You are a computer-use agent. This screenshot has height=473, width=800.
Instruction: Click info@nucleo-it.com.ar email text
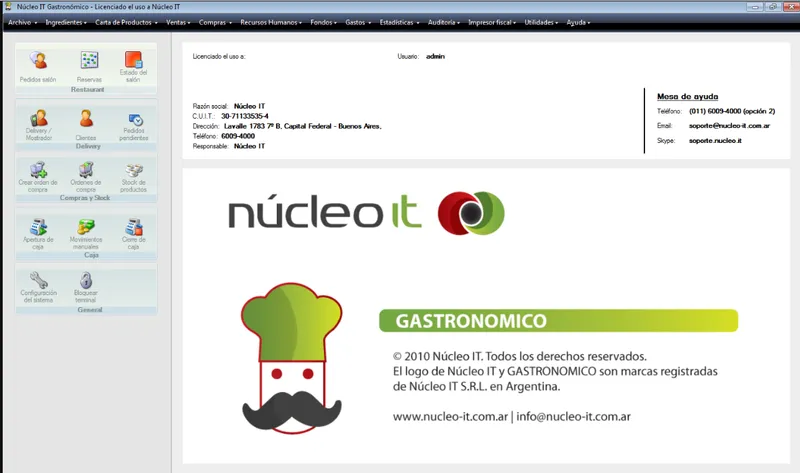573,416
